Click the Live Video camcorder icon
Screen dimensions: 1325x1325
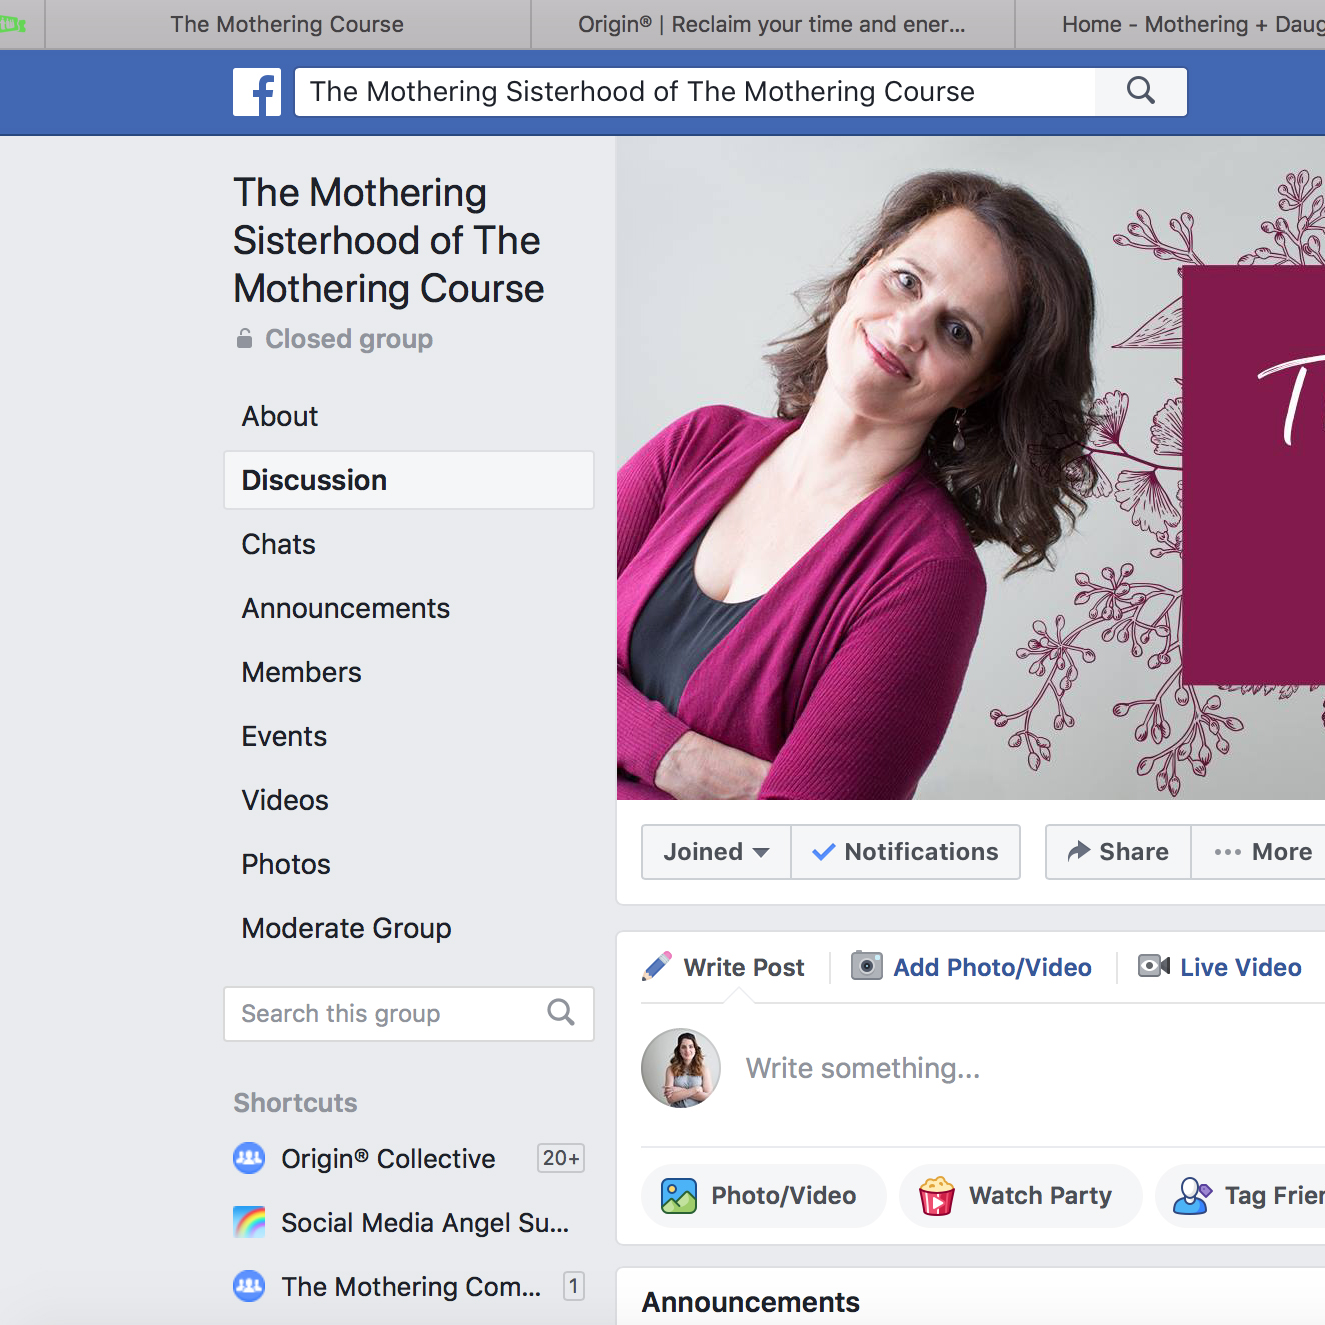pyautogui.click(x=1154, y=966)
